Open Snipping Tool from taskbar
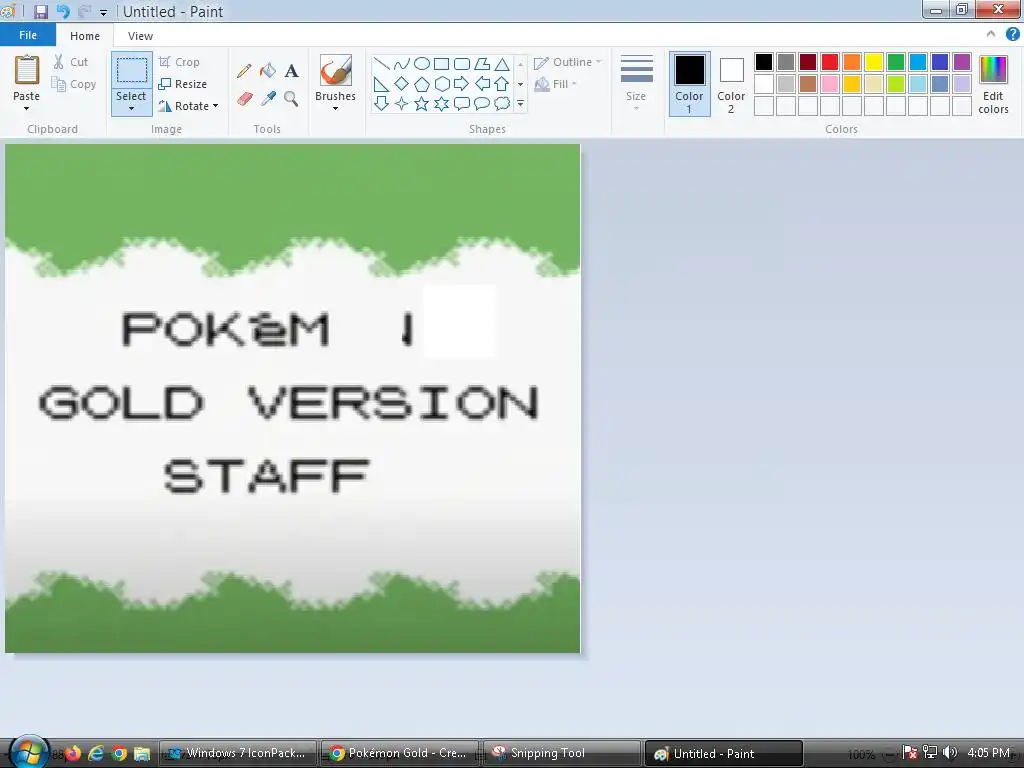Screen dimensions: 1024x768 point(563,753)
